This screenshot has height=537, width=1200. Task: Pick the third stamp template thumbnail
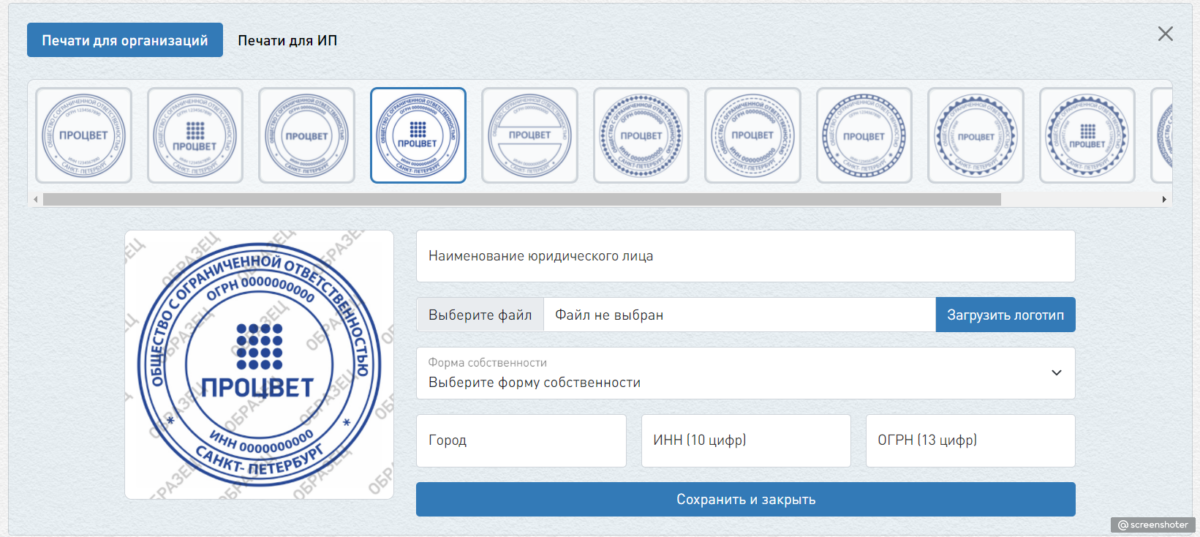tap(307, 135)
